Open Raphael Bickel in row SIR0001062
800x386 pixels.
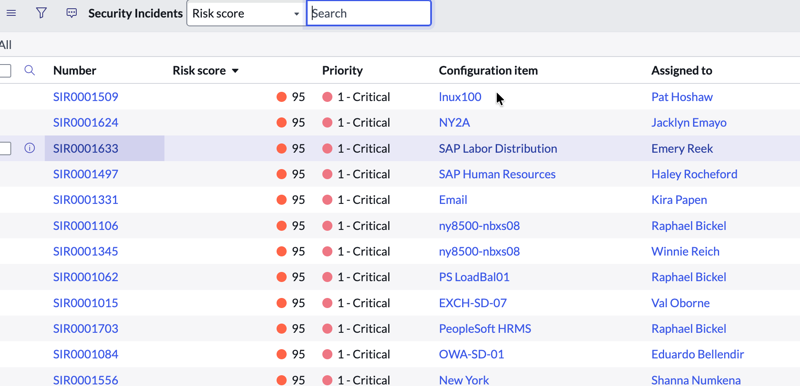tap(689, 277)
